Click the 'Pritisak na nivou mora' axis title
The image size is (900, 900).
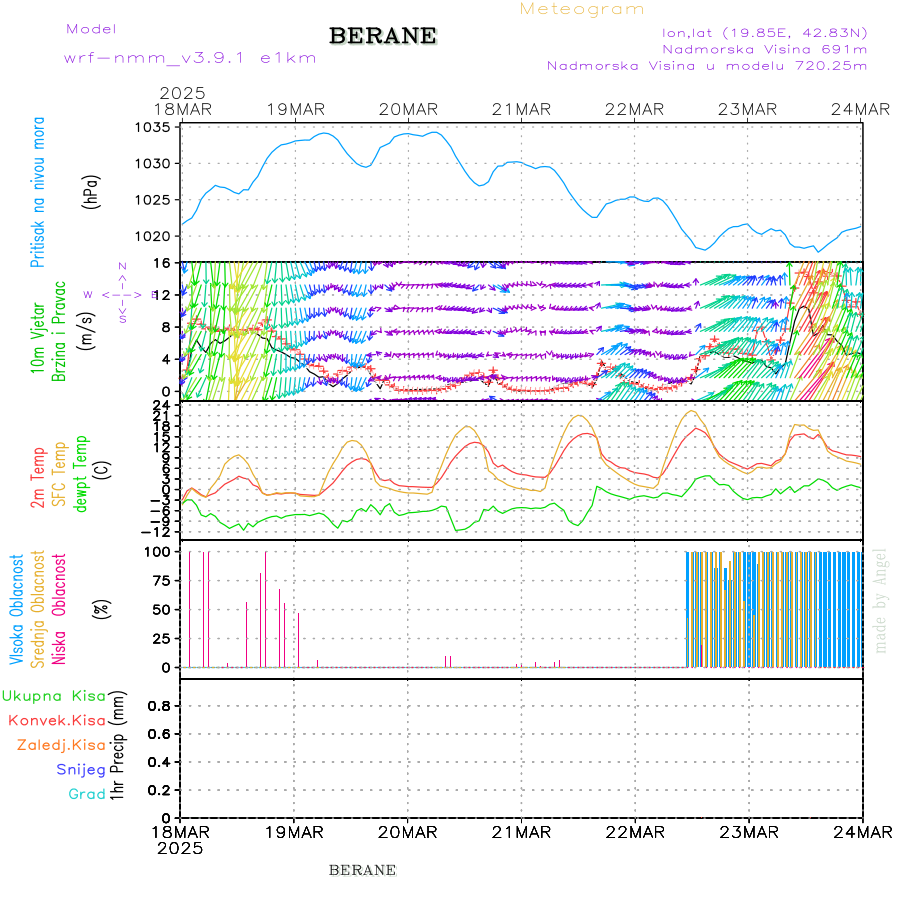tap(37, 192)
